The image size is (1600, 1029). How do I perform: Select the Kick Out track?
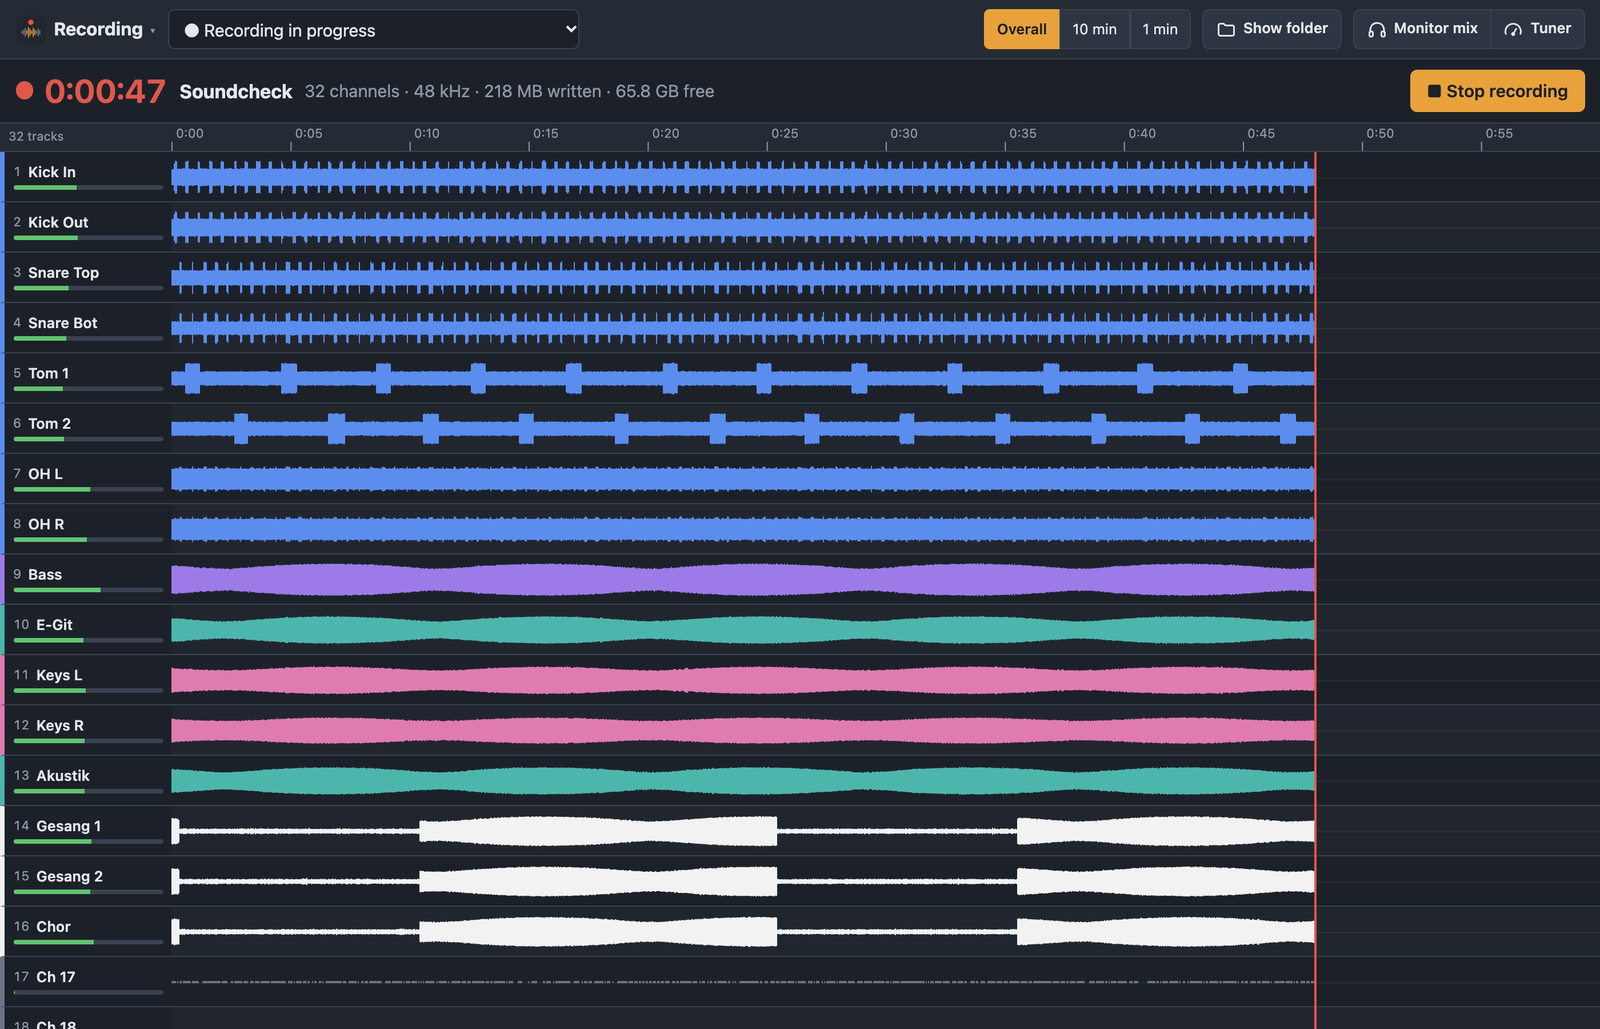tap(85, 227)
